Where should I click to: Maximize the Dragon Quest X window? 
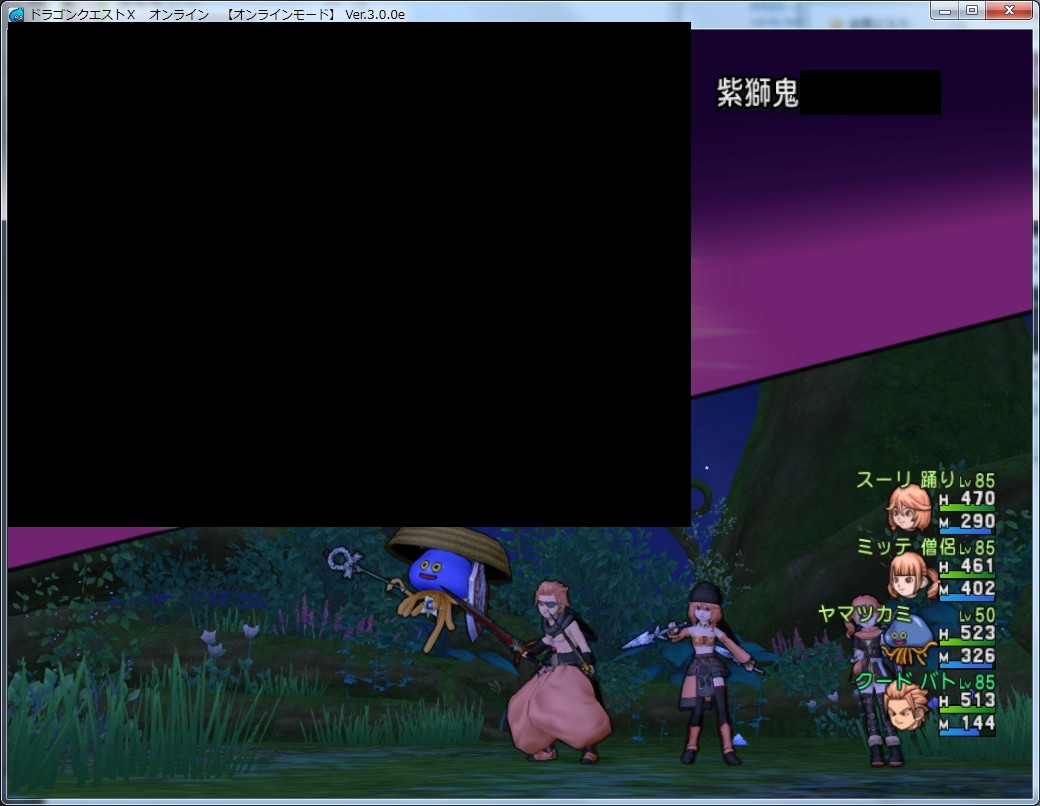click(972, 11)
